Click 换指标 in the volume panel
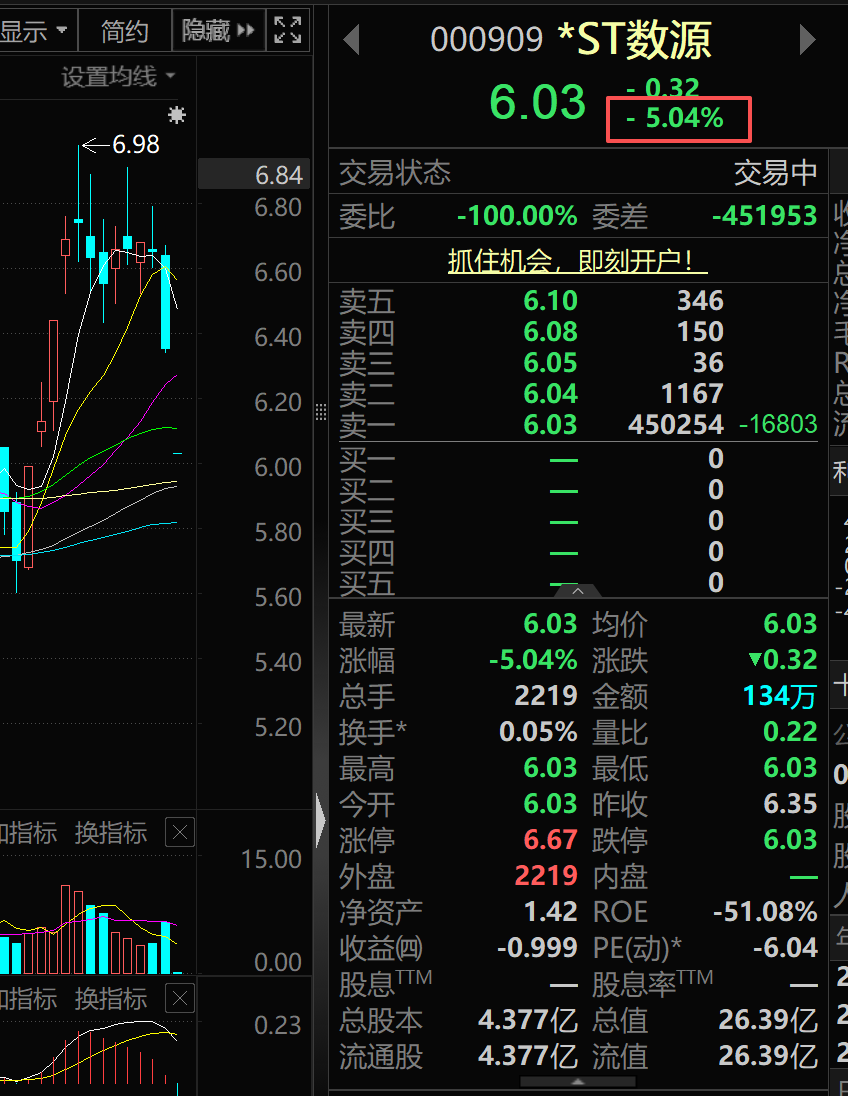The height and width of the screenshot is (1096, 848). pyautogui.click(x=110, y=832)
